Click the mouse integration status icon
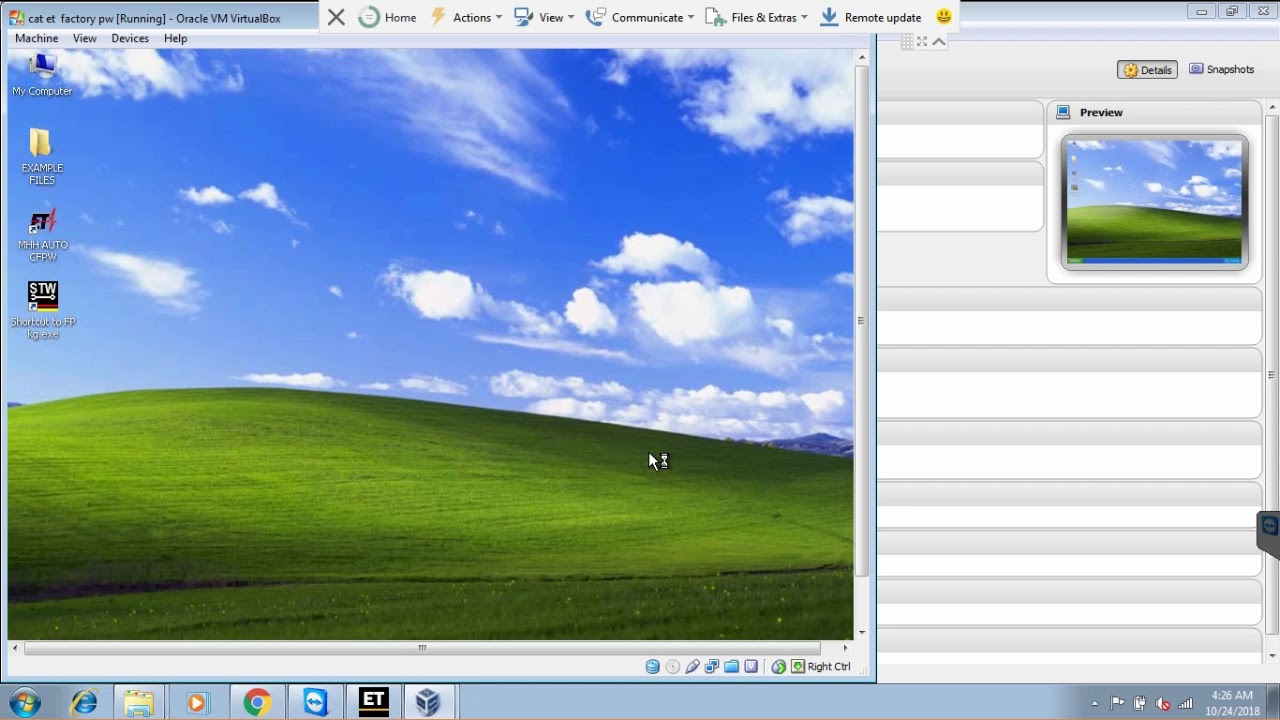Viewport: 1280px width, 720px height. pos(779,667)
